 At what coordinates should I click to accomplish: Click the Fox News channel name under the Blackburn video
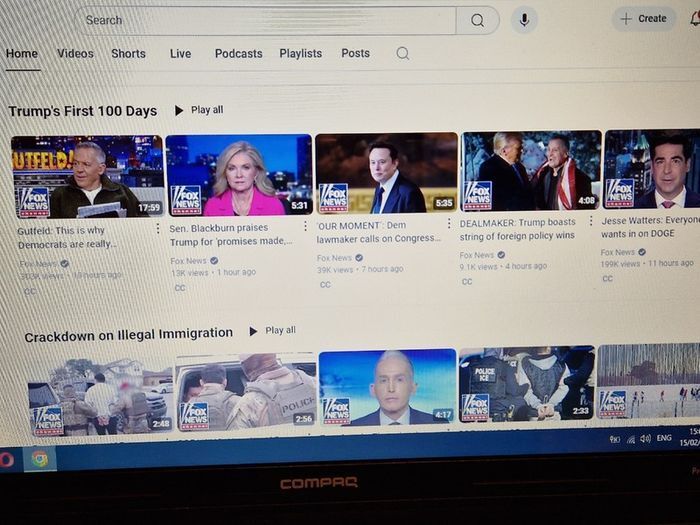(x=188, y=261)
